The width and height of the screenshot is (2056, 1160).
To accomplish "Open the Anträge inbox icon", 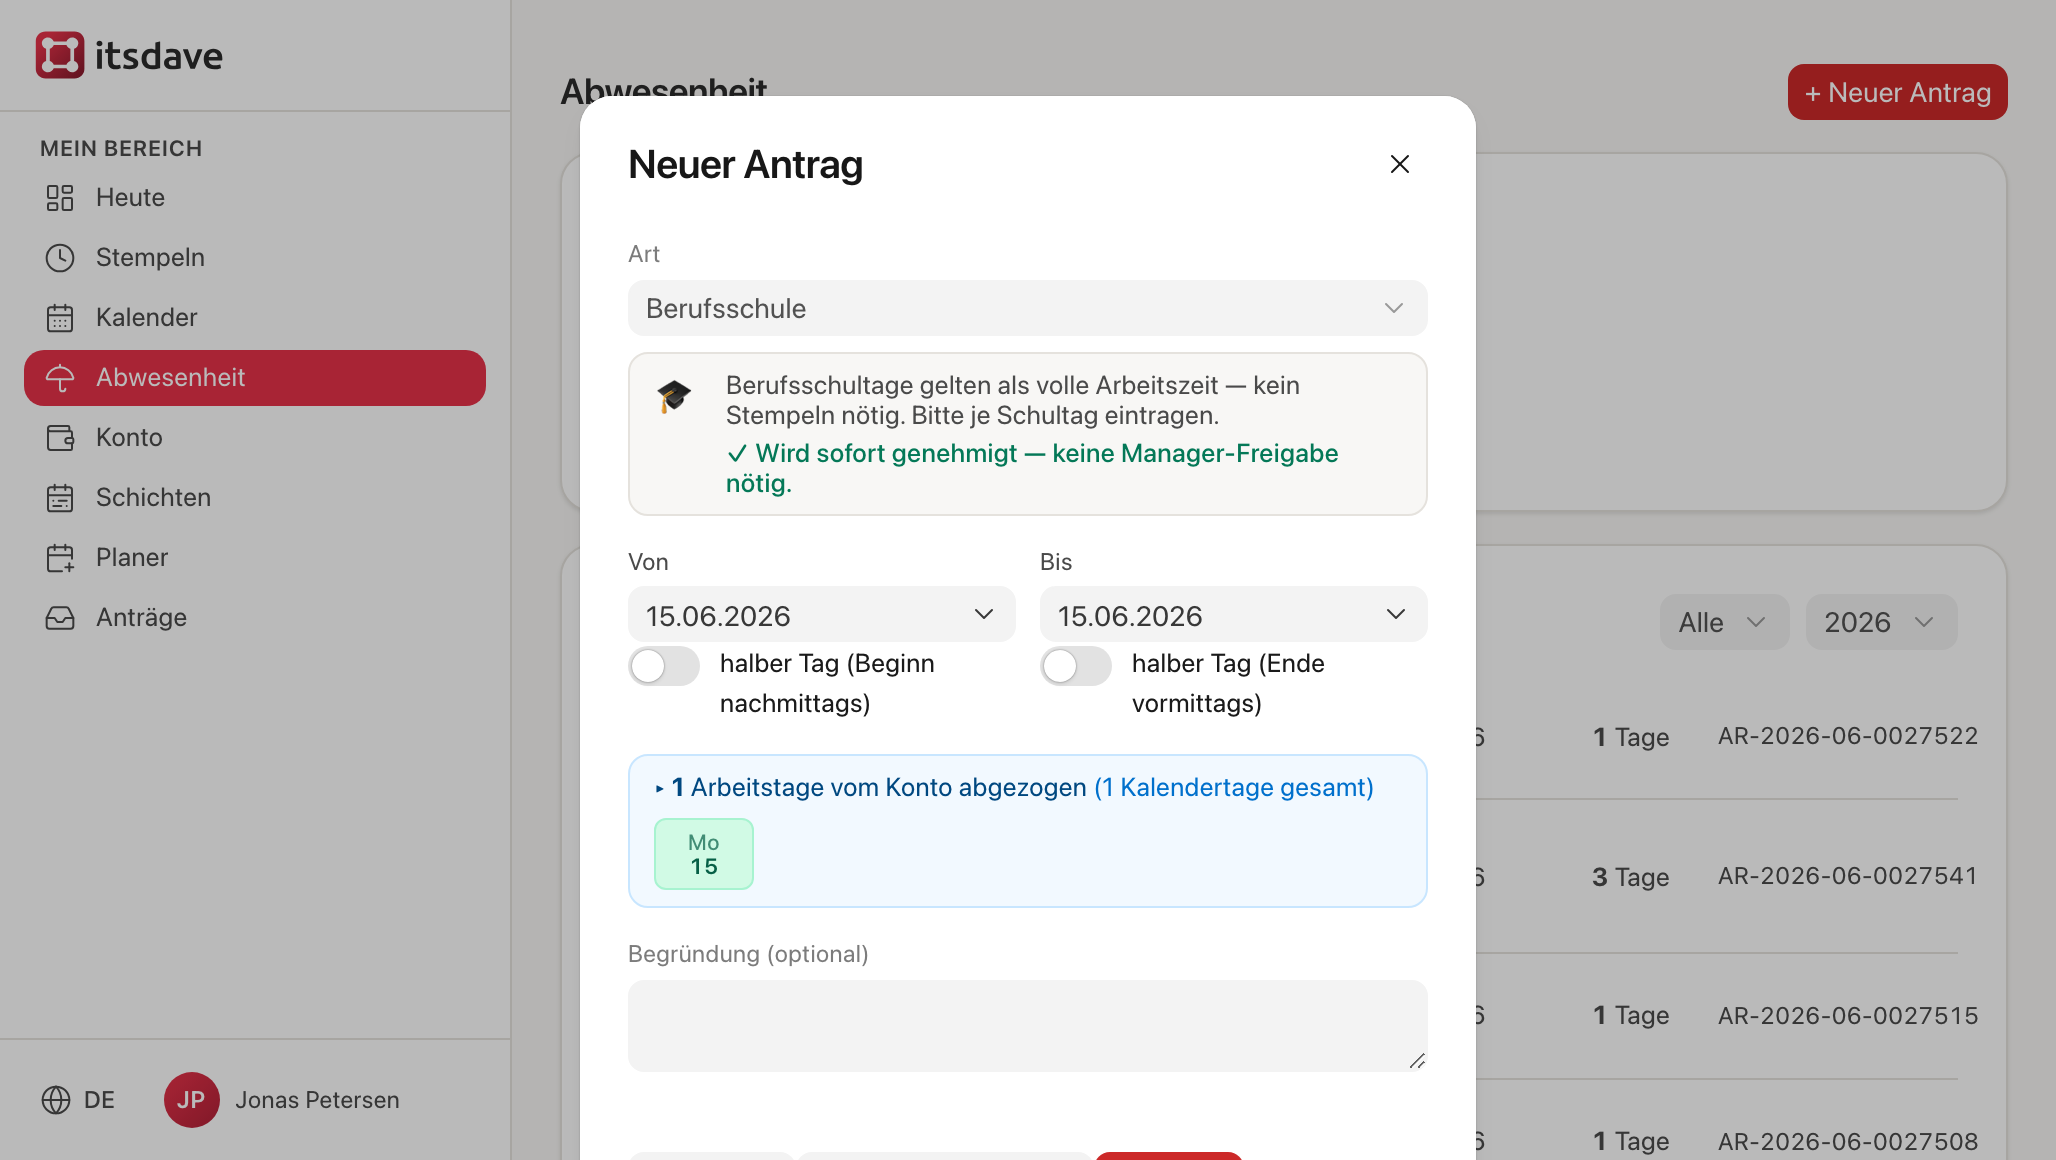I will click(x=60, y=618).
